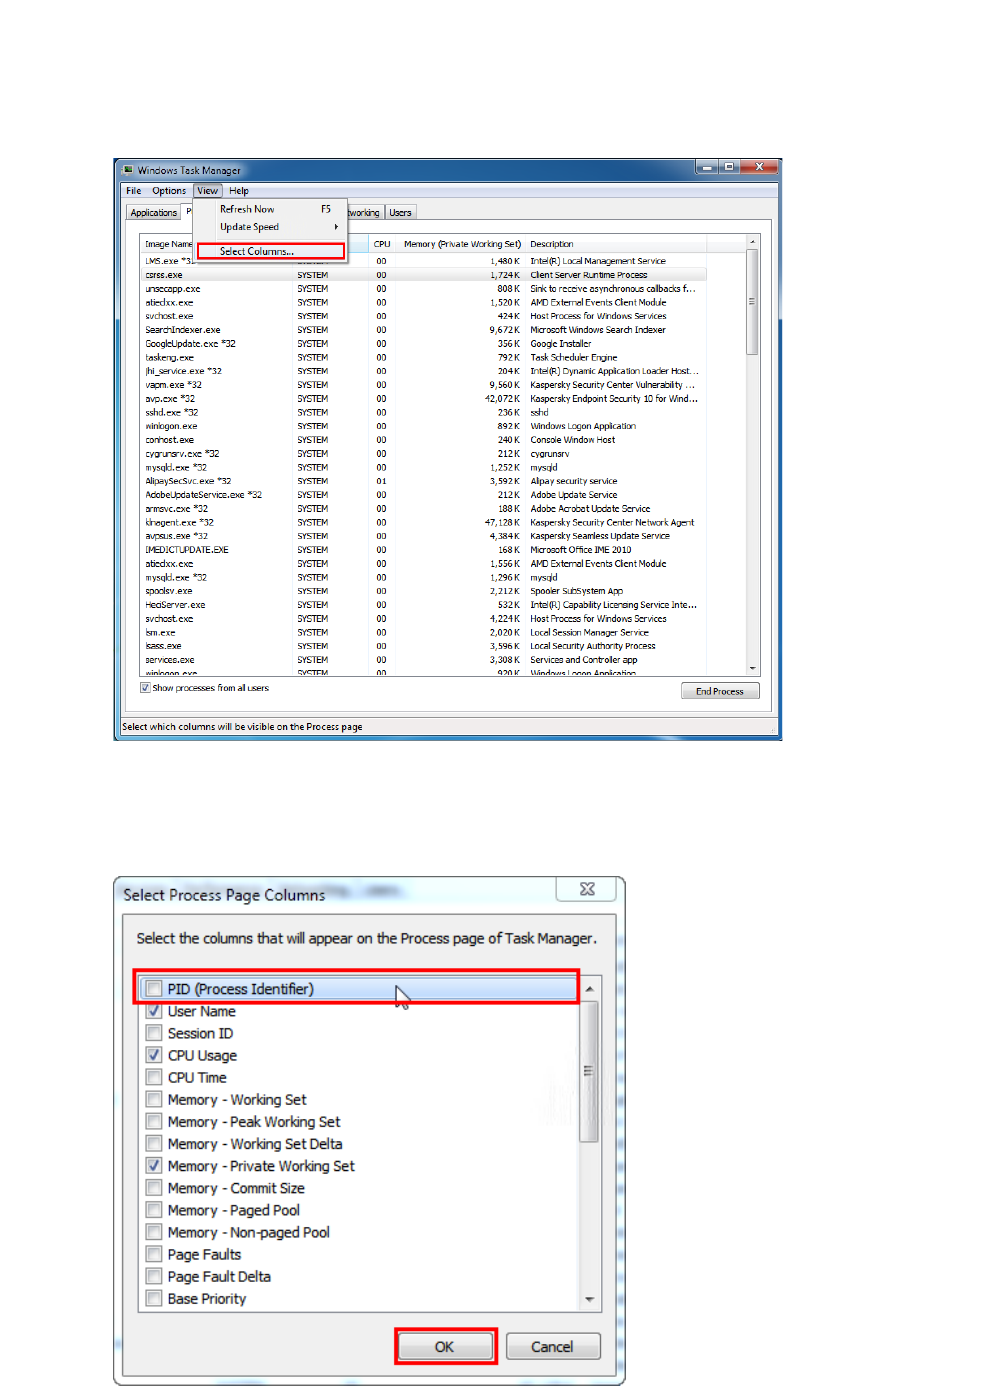Image resolution: width=987 pixels, height=1386 pixels.
Task: Select the cygrunsrv.exe *32 process
Action: coord(425,454)
